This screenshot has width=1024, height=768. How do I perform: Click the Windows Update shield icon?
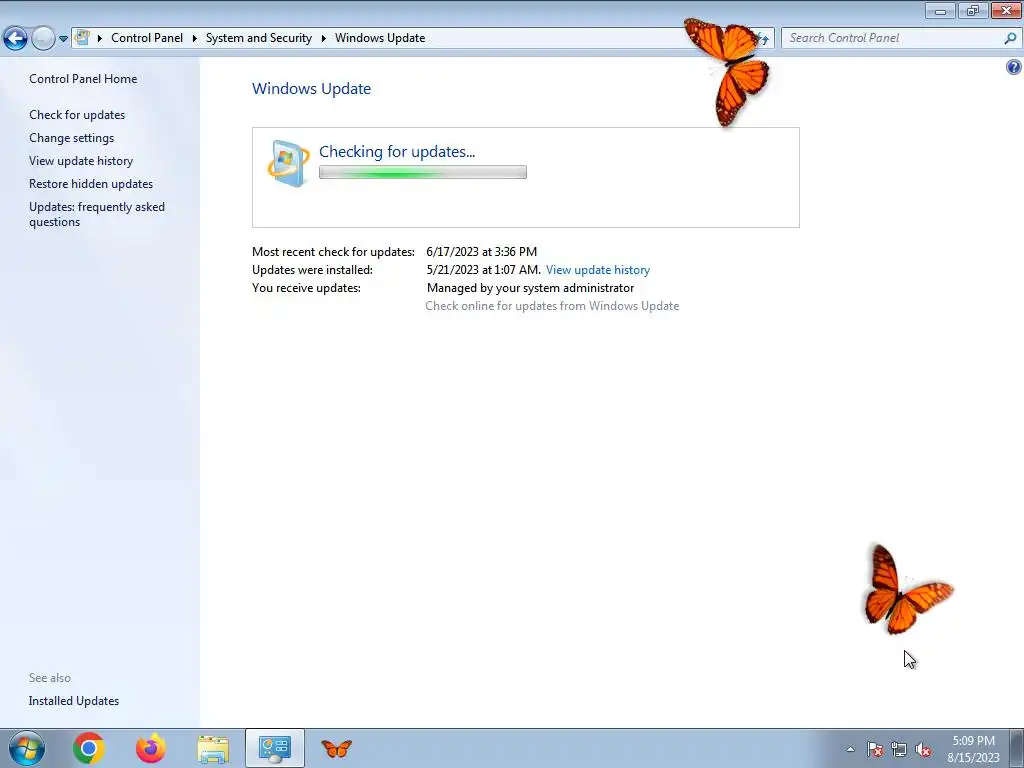pos(288,163)
